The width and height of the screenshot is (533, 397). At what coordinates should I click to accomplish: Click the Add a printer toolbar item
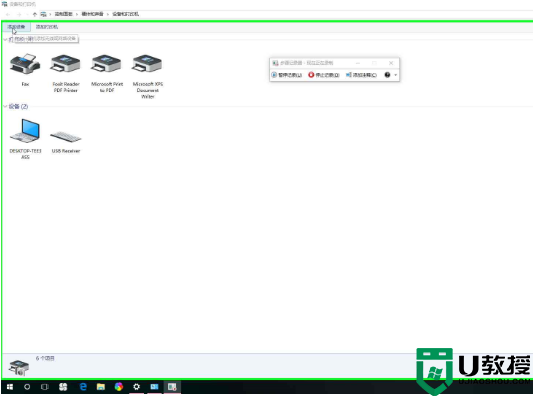click(x=47, y=27)
